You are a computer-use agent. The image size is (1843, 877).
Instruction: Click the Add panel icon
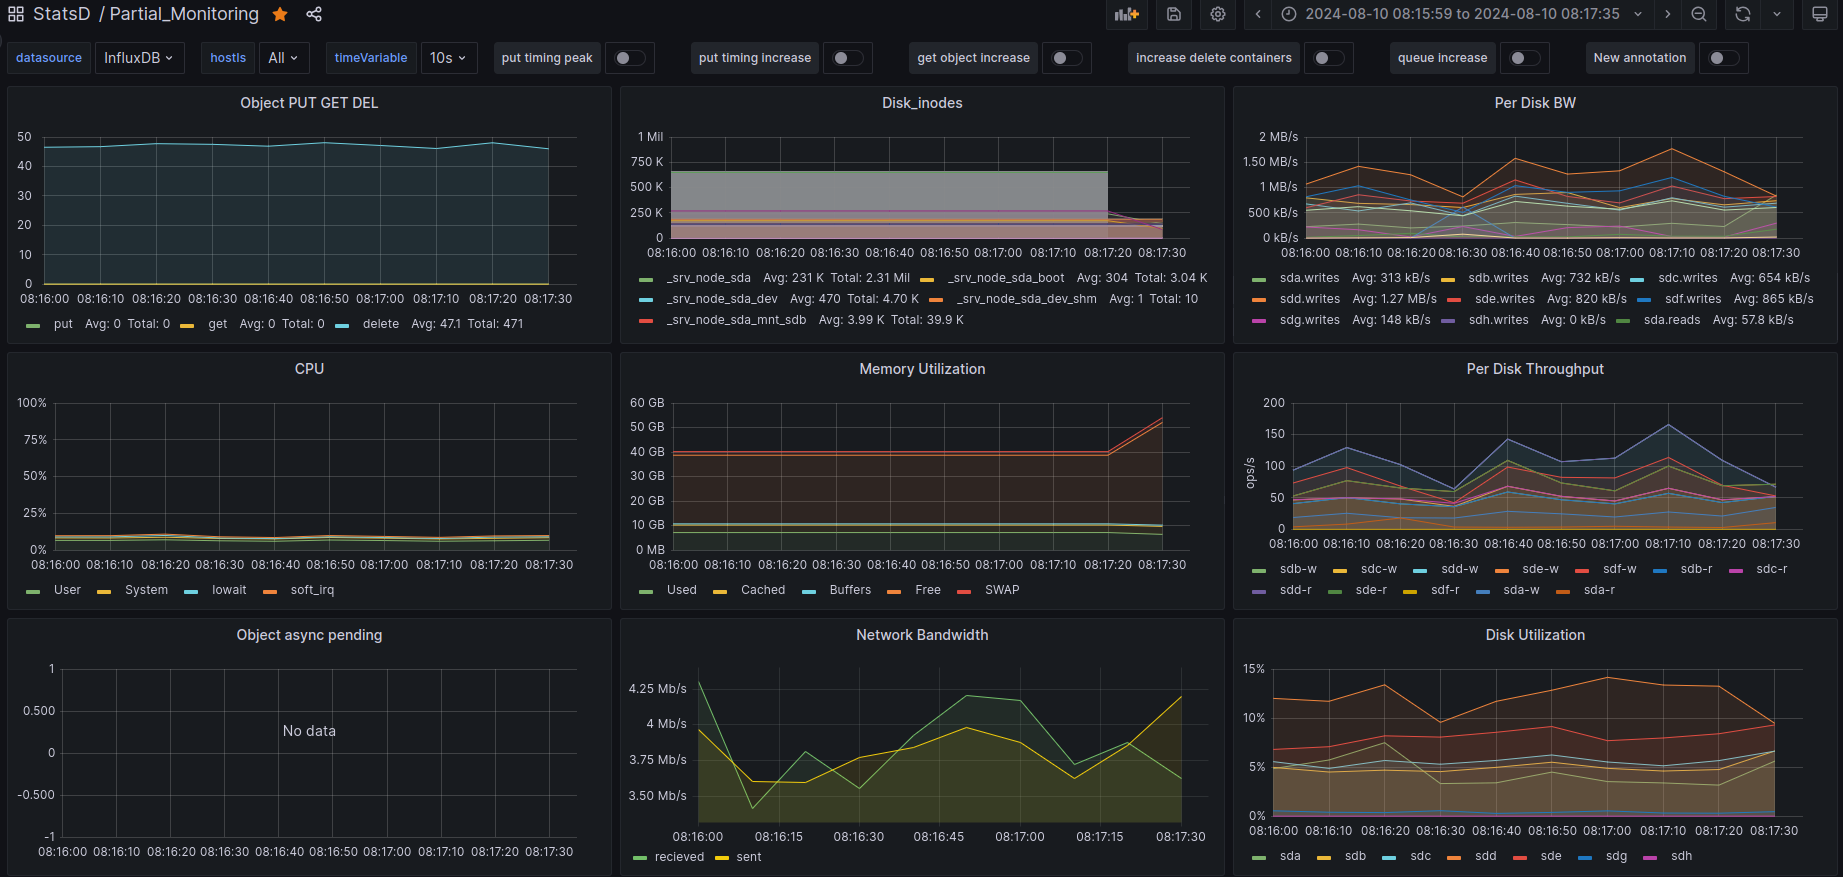[x=1127, y=14]
